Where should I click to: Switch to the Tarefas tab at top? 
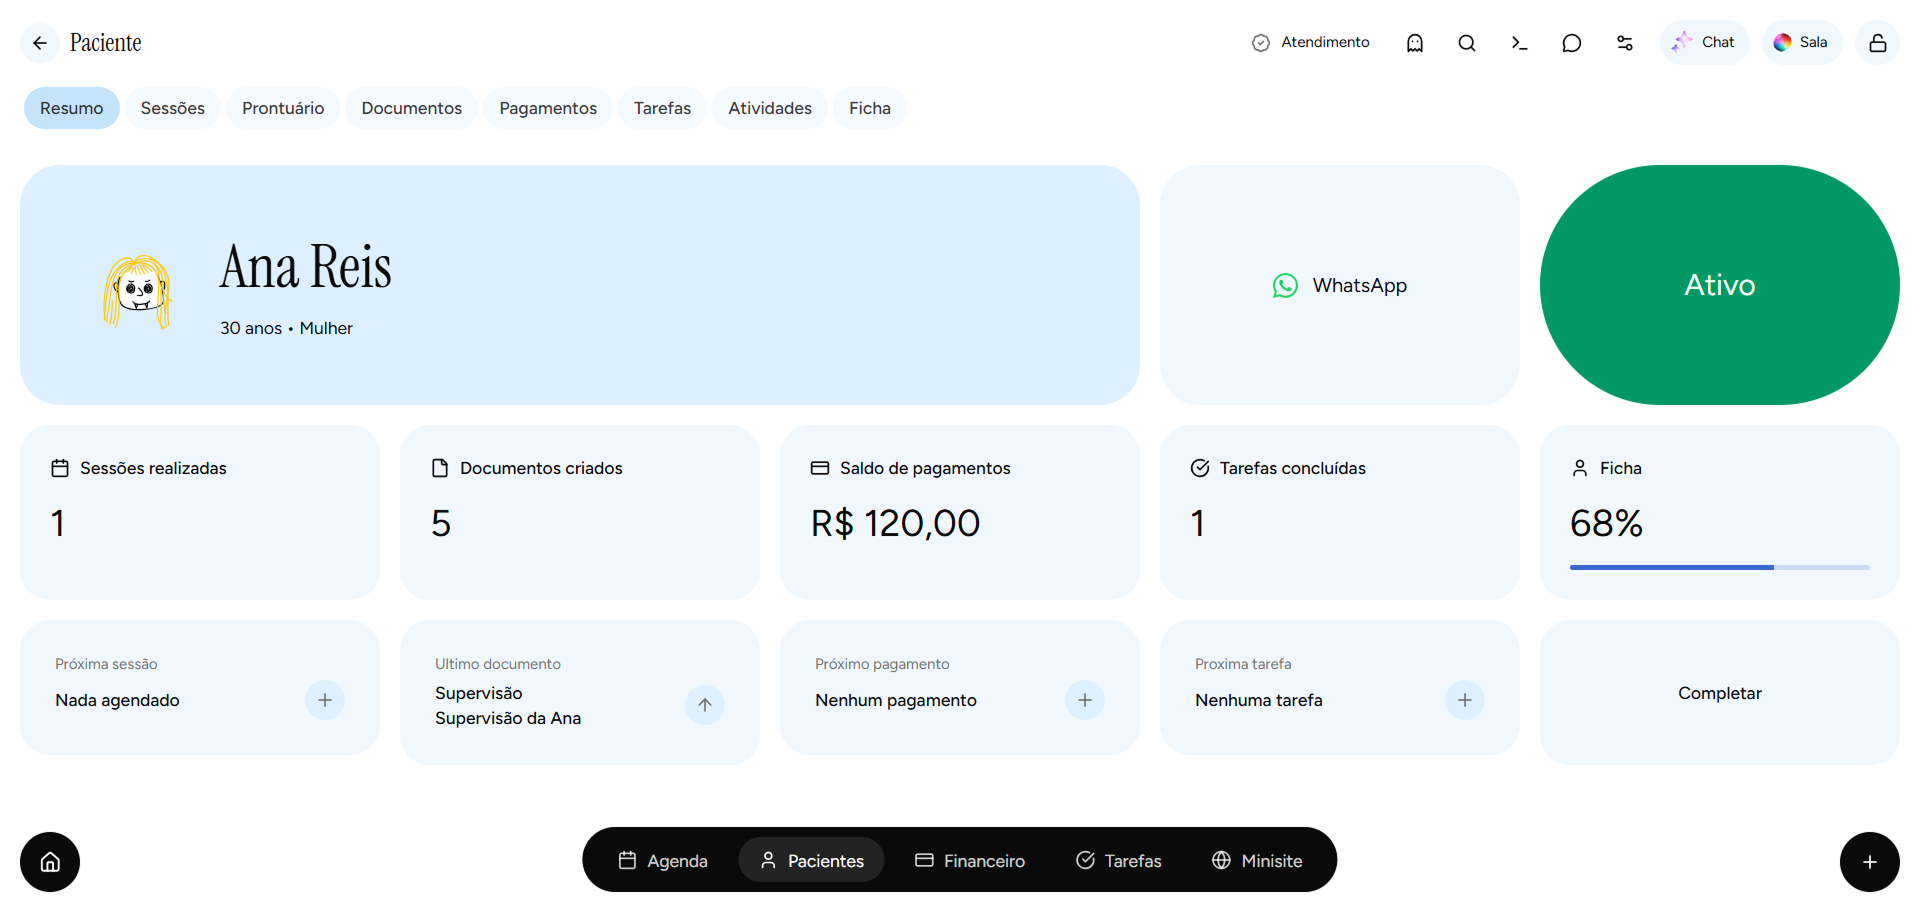[x=662, y=108]
